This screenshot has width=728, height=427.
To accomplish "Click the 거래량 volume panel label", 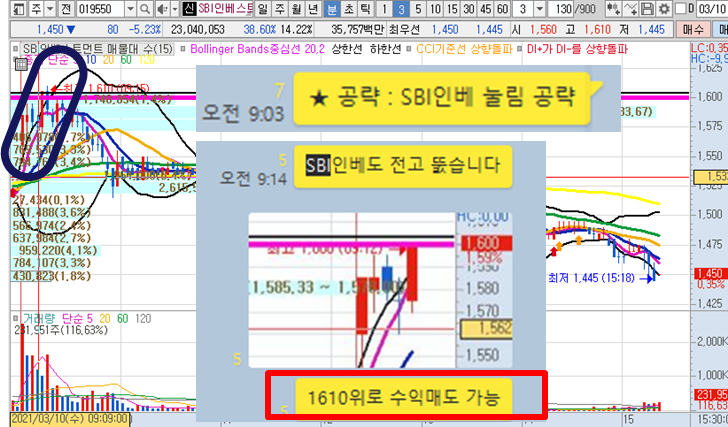I will point(39,318).
